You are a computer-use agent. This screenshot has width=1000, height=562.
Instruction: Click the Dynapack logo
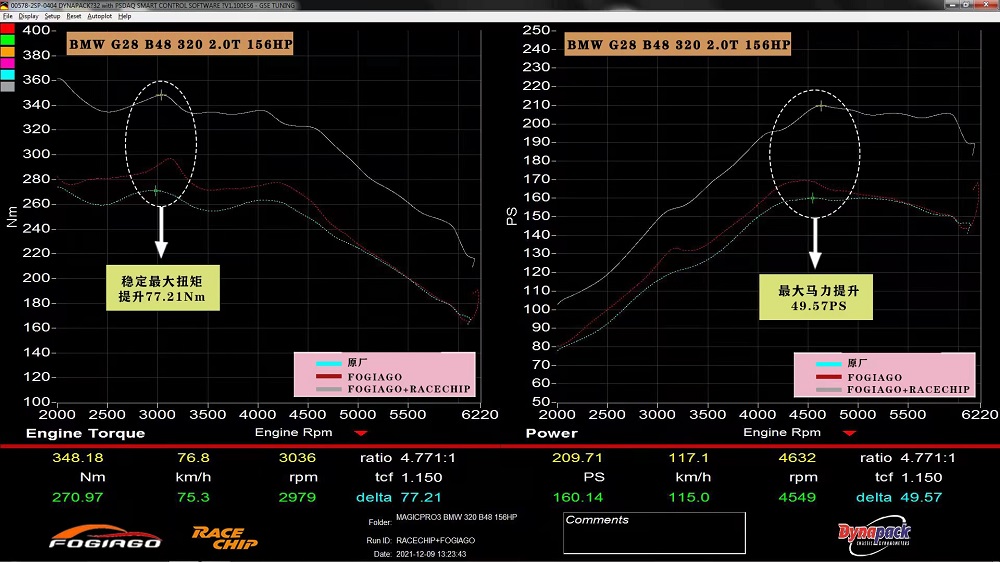click(x=874, y=535)
